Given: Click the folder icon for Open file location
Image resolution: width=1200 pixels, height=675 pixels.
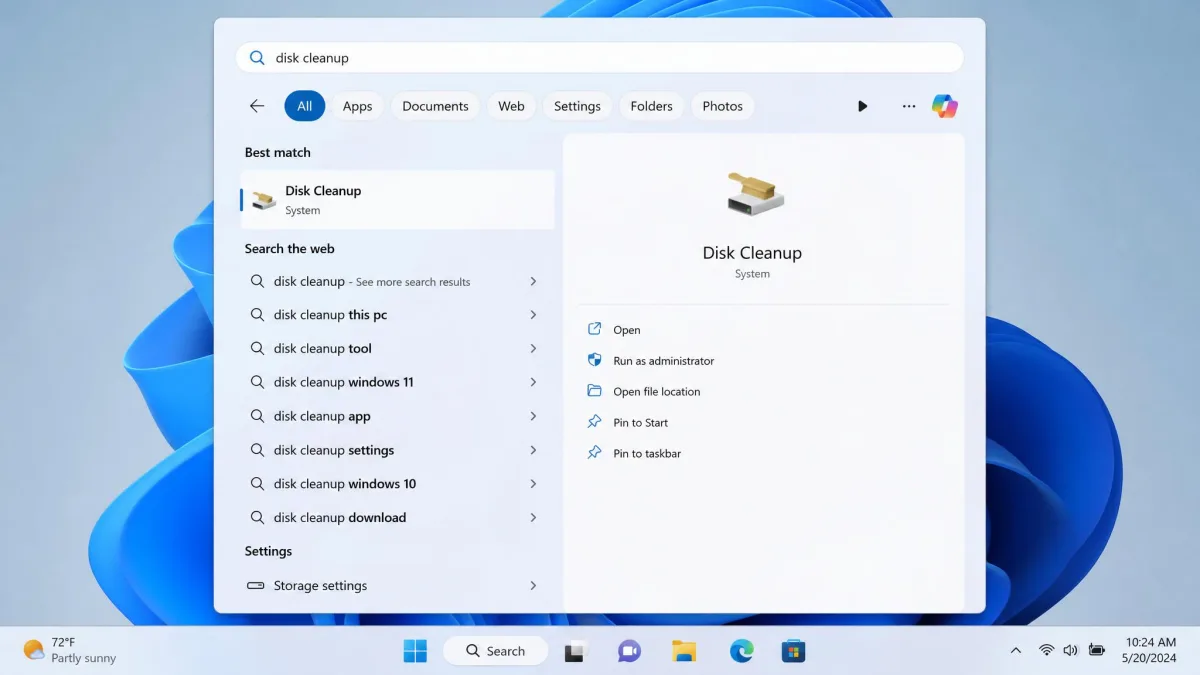Looking at the screenshot, I should click(x=595, y=391).
